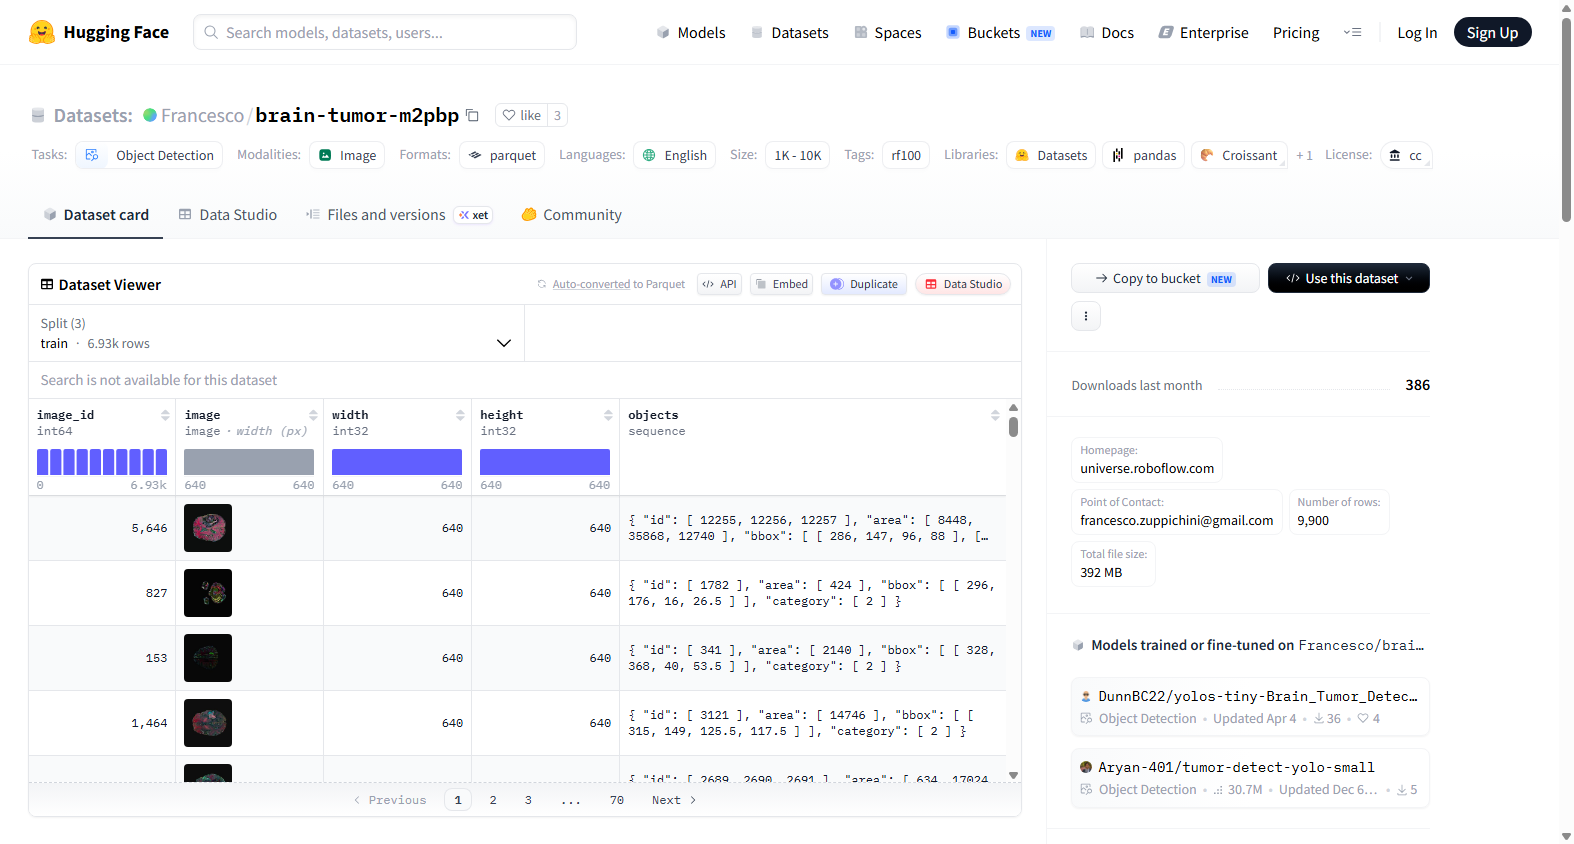1574x844 pixels.
Task: Open the Use this dataset dropdown
Action: pos(1348,278)
